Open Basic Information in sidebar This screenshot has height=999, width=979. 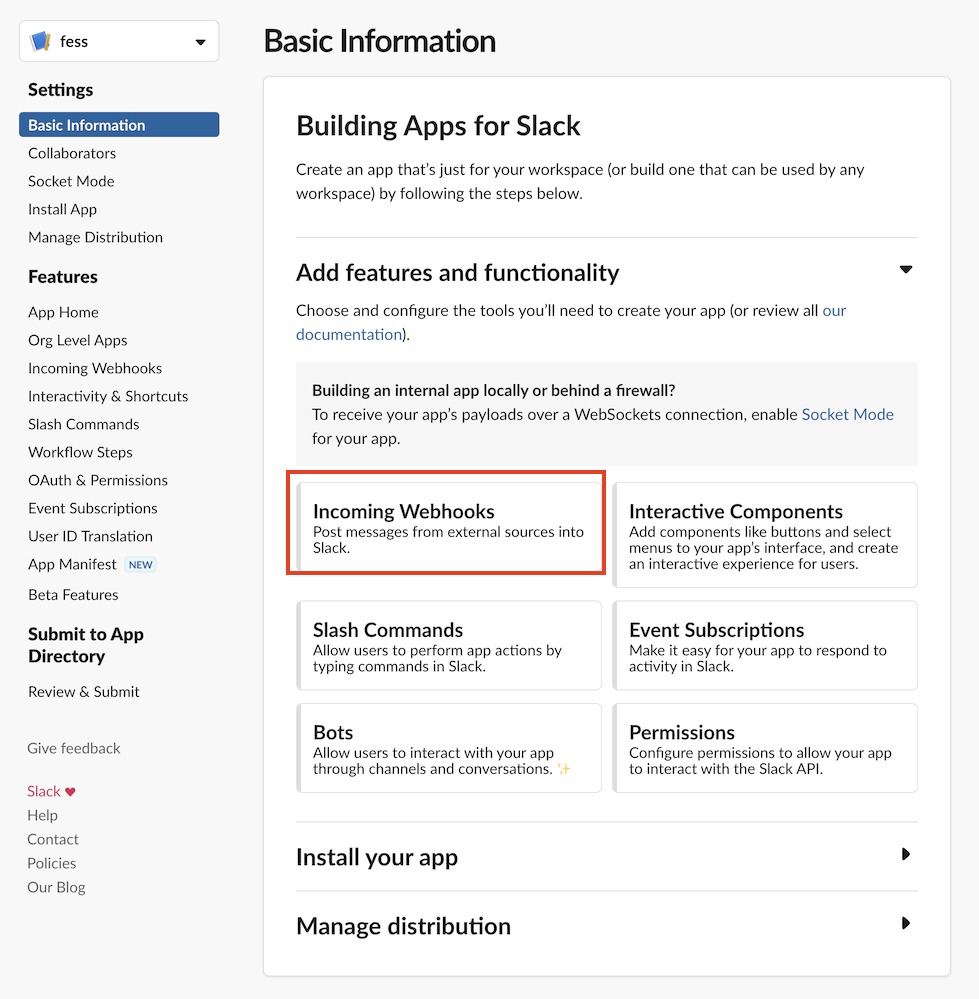119,125
